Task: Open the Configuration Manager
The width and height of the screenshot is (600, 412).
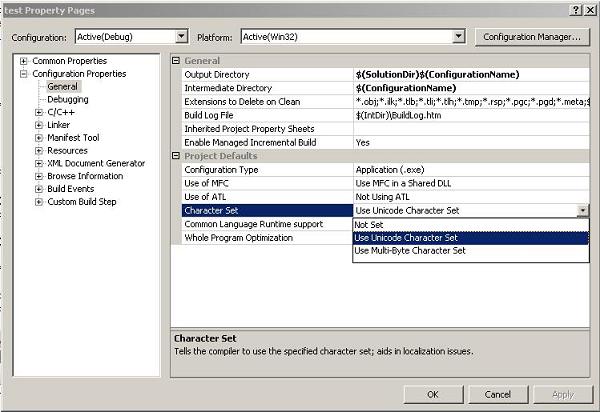Action: pos(530,37)
